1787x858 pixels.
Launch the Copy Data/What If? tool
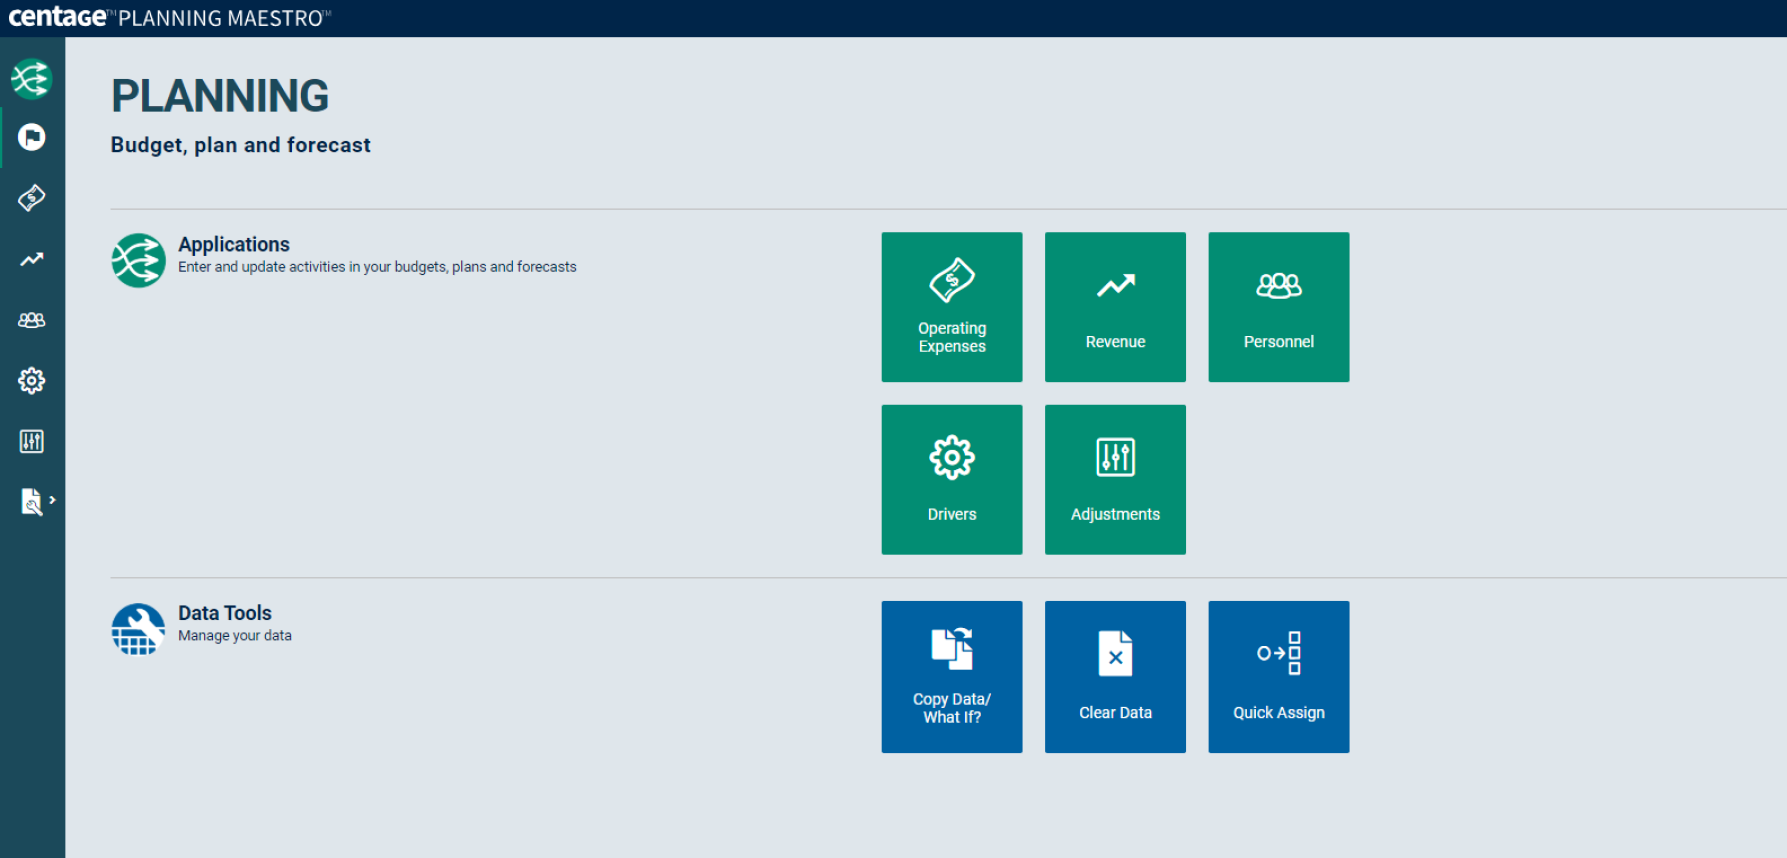[x=951, y=676]
